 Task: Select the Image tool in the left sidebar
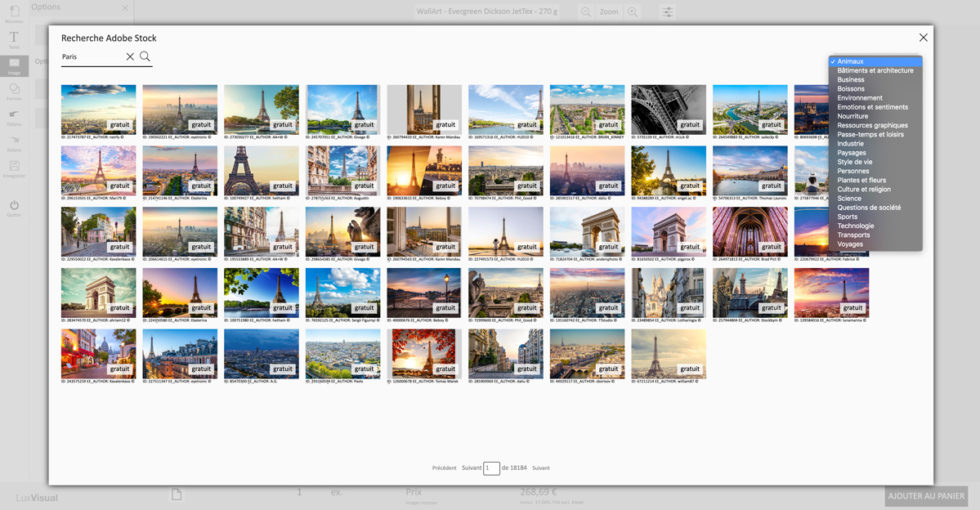point(14,66)
